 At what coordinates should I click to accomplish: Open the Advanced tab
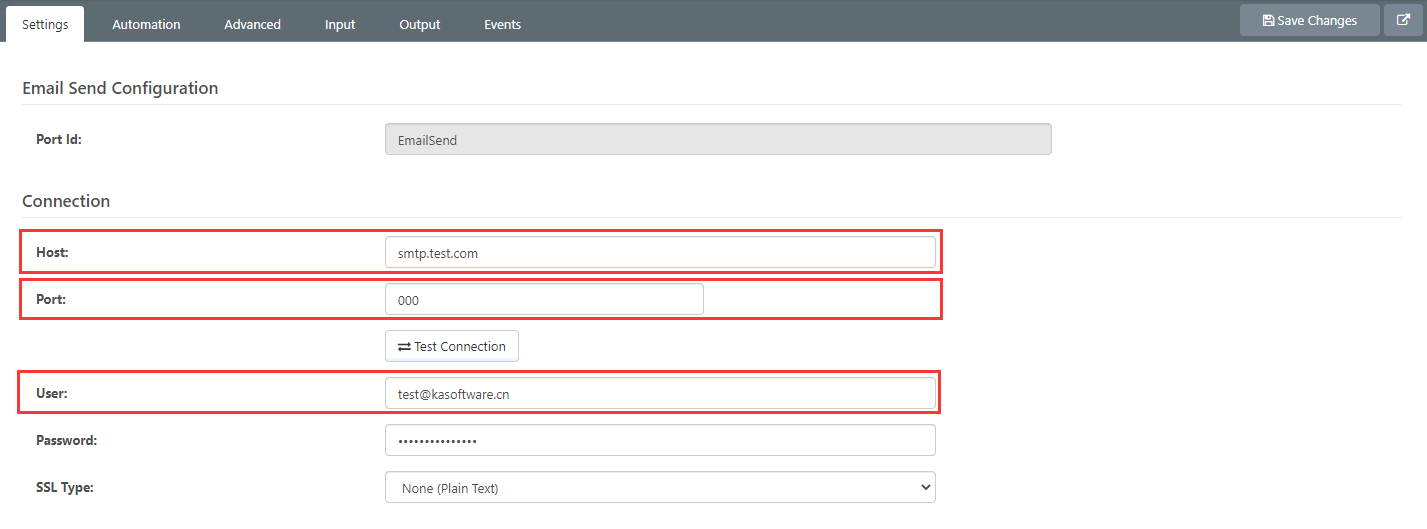point(252,24)
